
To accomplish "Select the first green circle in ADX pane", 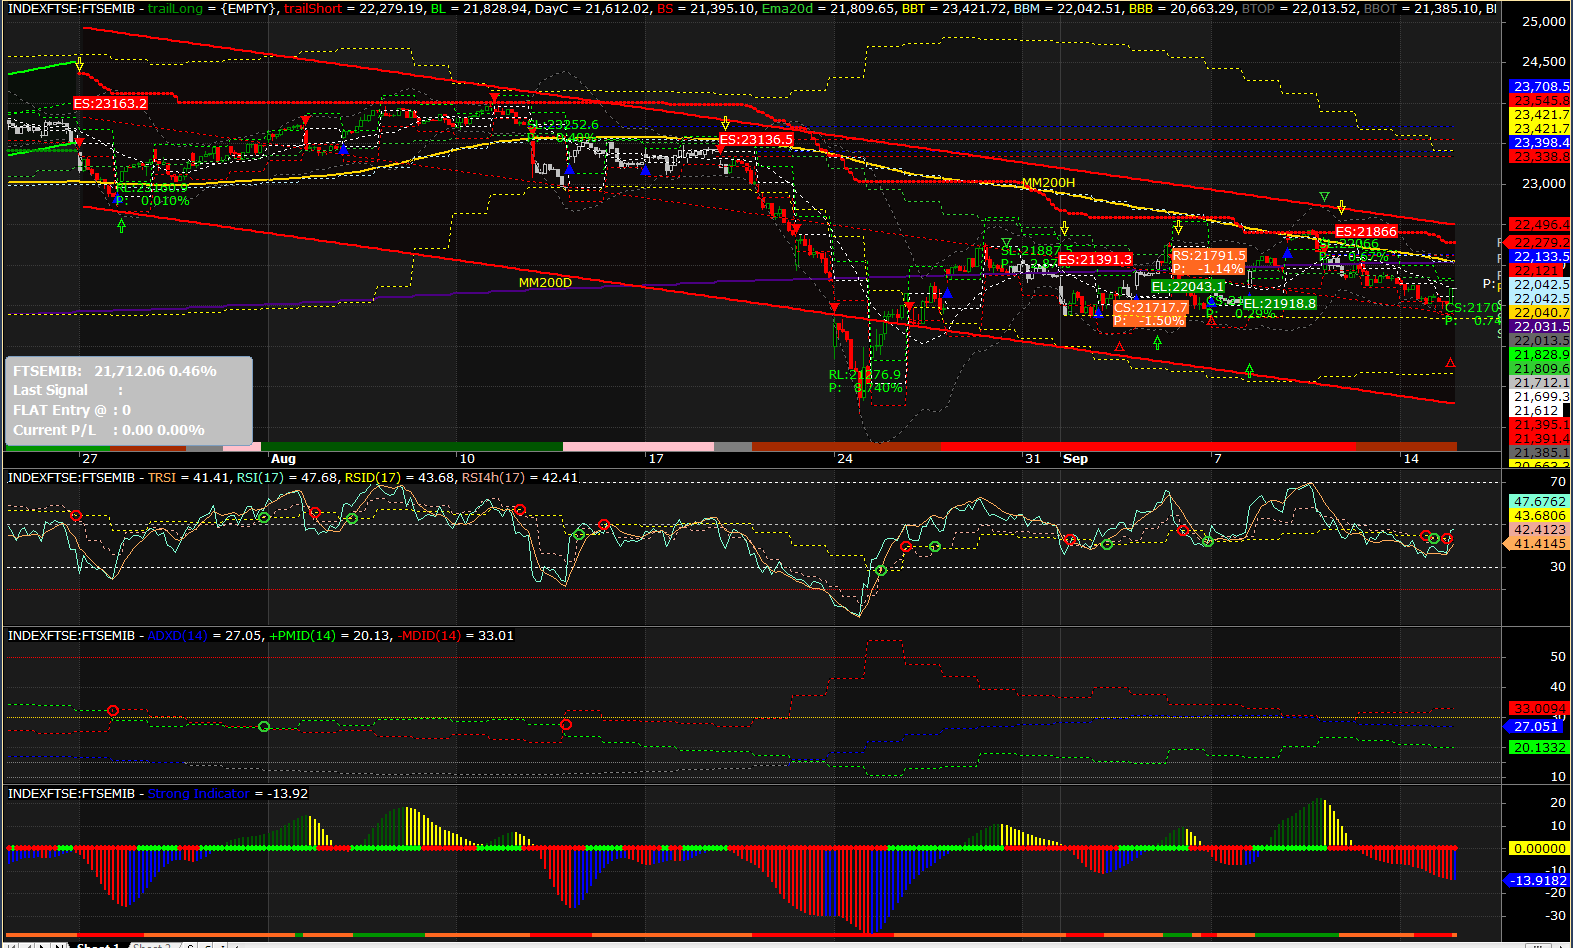I will click(264, 726).
